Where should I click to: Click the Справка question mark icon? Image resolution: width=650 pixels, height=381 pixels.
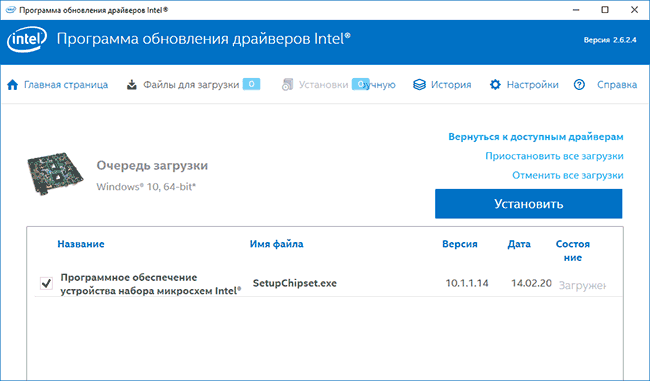tap(579, 85)
